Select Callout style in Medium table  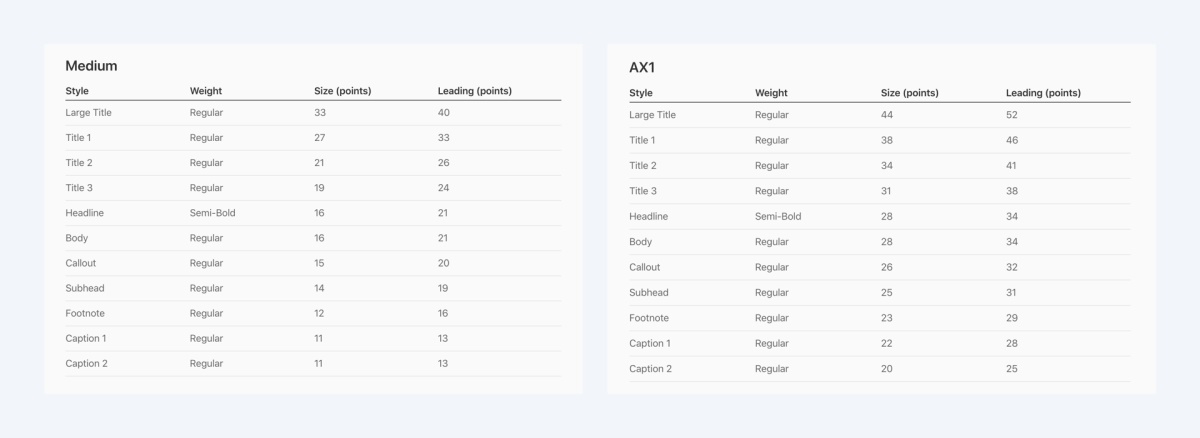[x=81, y=263]
